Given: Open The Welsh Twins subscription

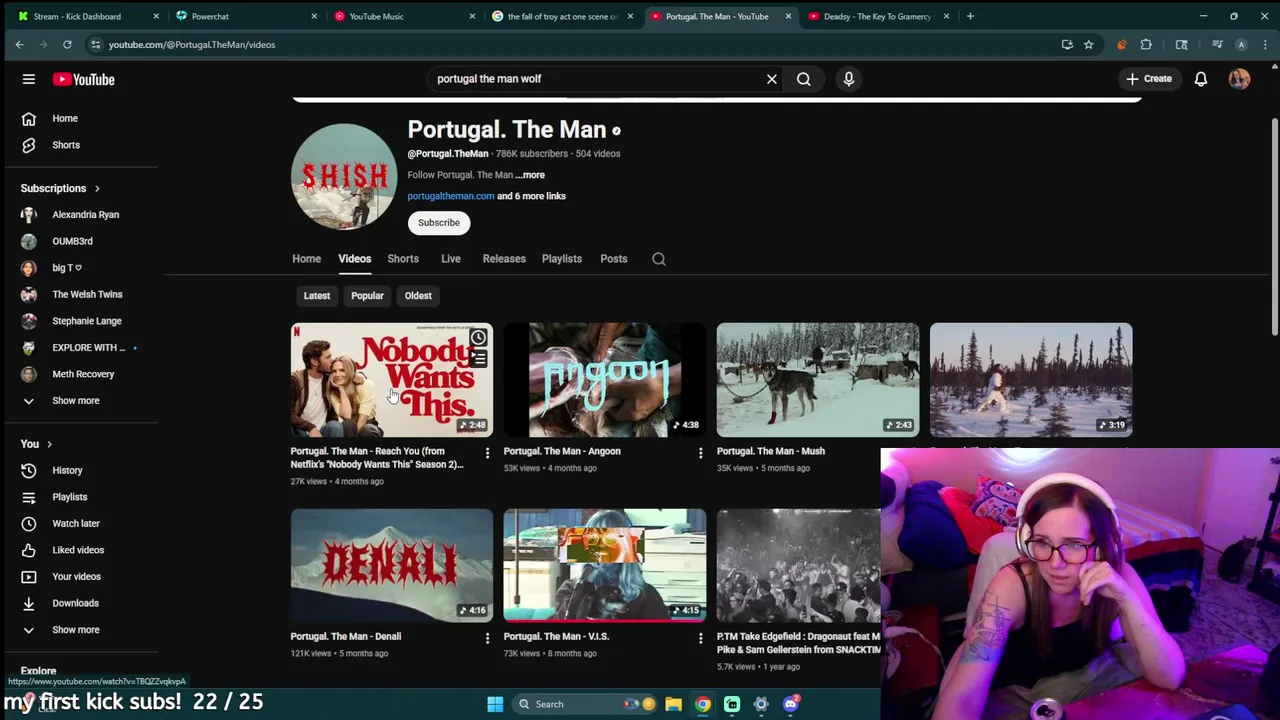Looking at the screenshot, I should point(88,294).
